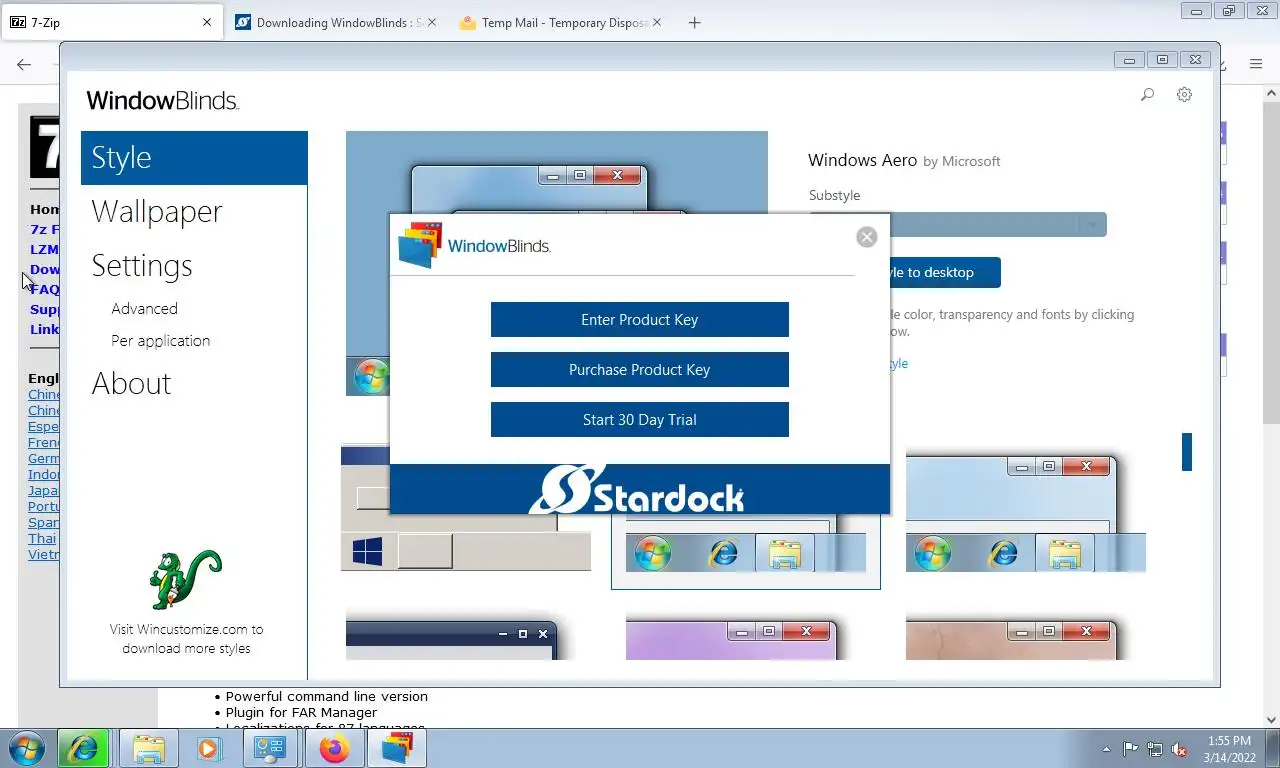Open the Settings section

coord(142,266)
